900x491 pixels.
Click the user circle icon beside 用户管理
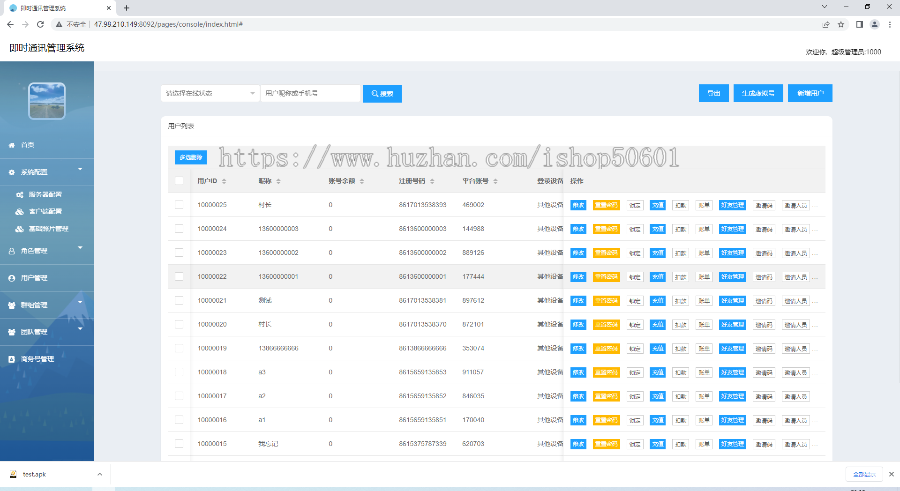pyautogui.click(x=11, y=278)
